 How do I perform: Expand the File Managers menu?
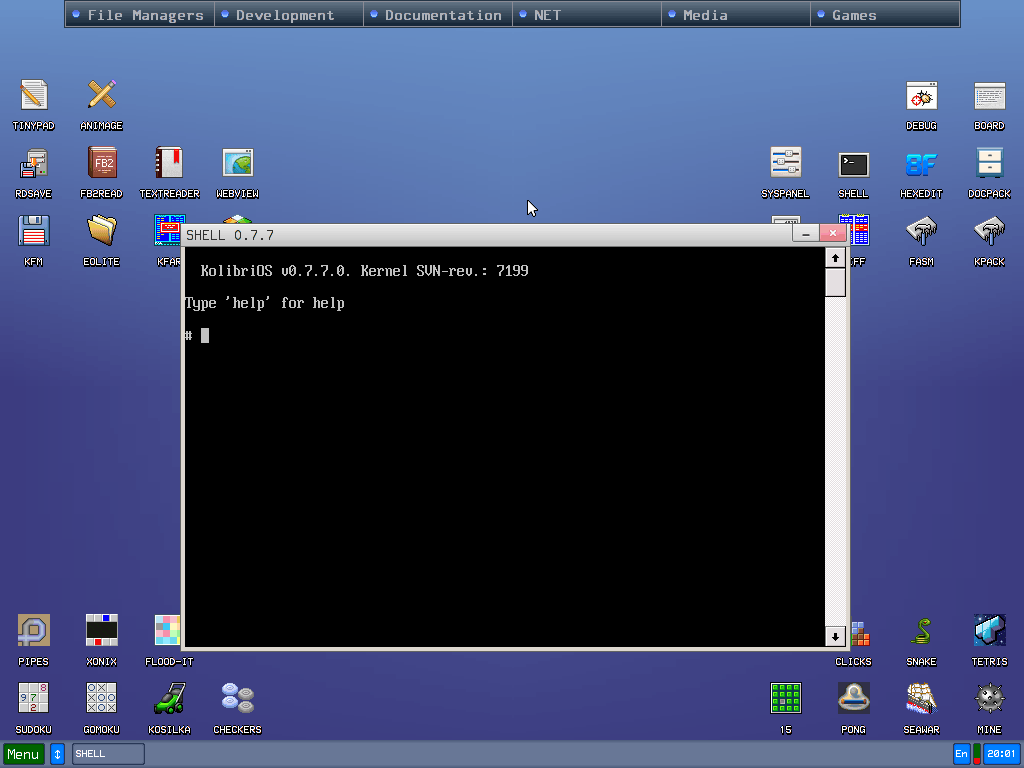[140, 15]
